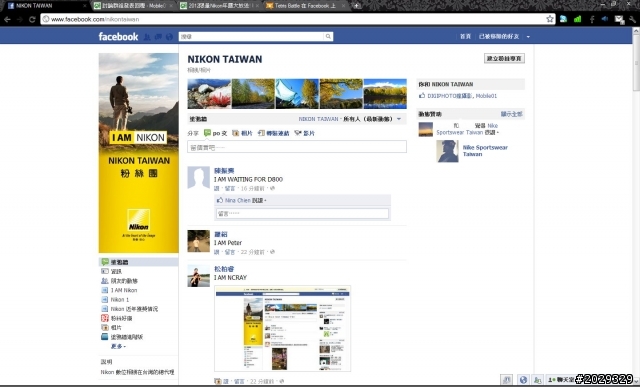Screen dimensions: 640x387
Task: Click the button at top right of page header
Action: 504,58
